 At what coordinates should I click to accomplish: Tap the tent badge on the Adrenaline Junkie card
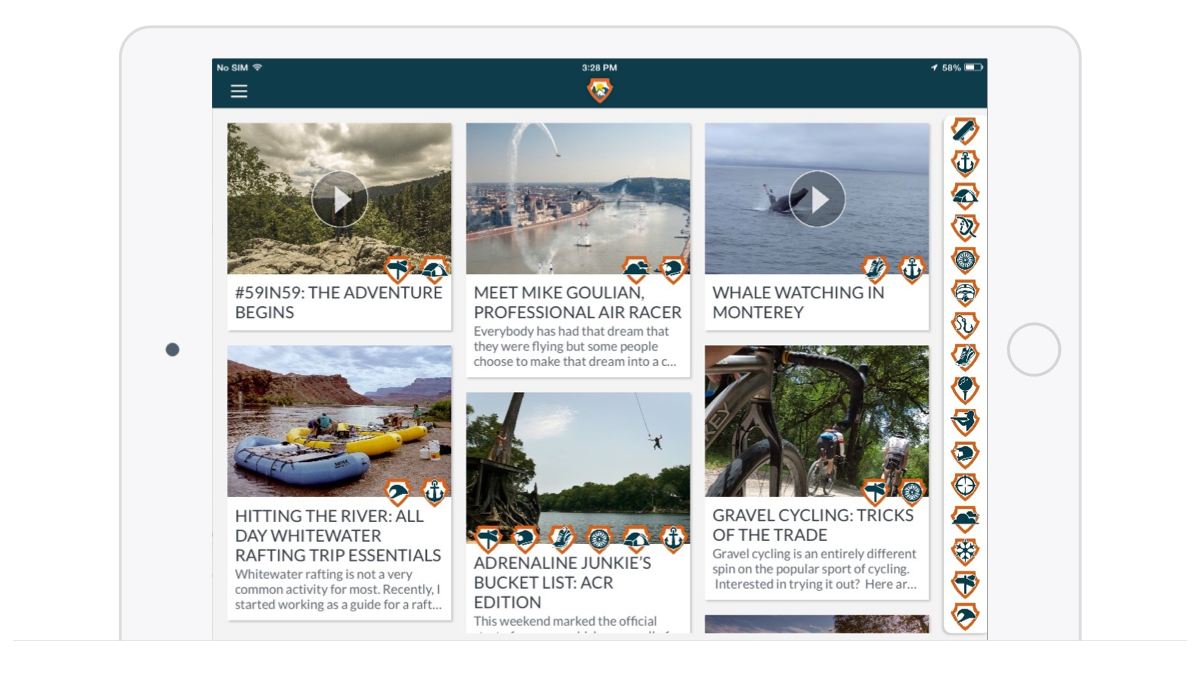[x=636, y=540]
